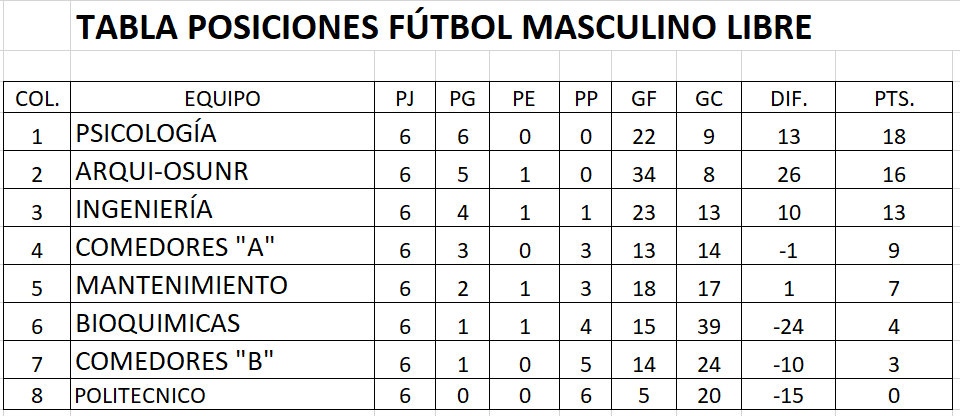This screenshot has height=416, width=960.
Task: Click the EQUIPO column header cell
Action: tap(222, 98)
